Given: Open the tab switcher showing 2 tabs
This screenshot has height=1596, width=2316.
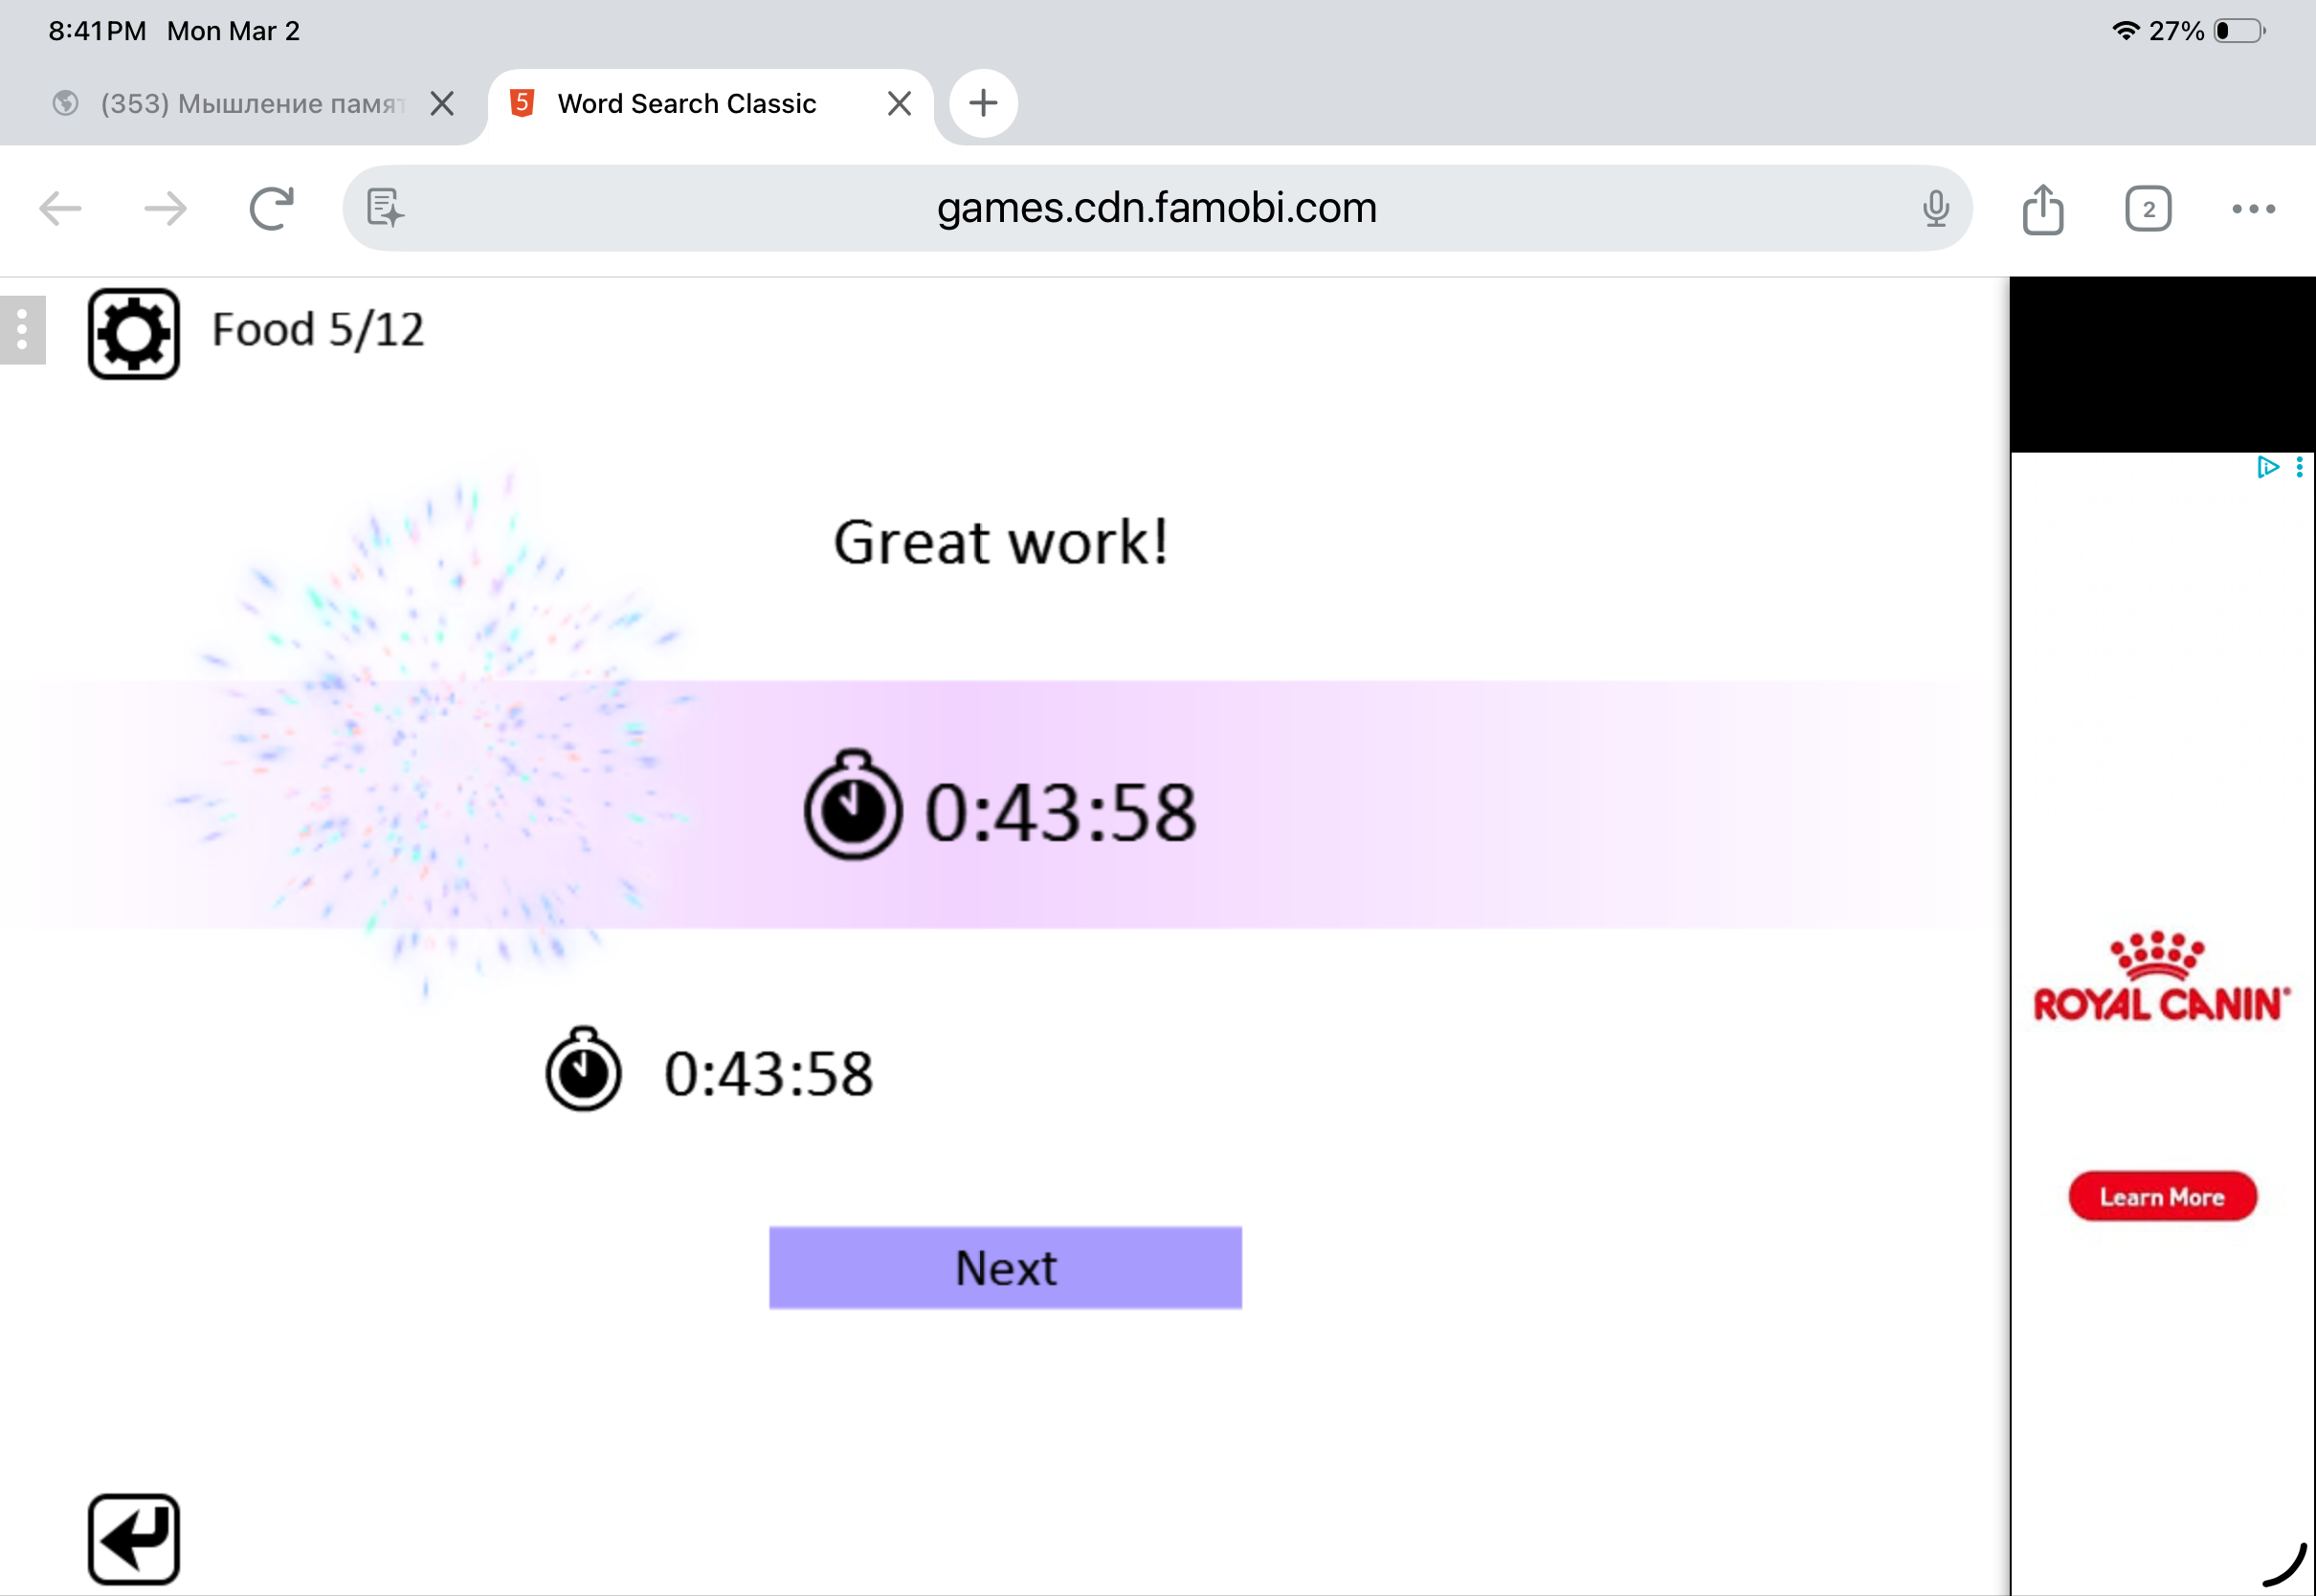Looking at the screenshot, I should (x=2148, y=209).
